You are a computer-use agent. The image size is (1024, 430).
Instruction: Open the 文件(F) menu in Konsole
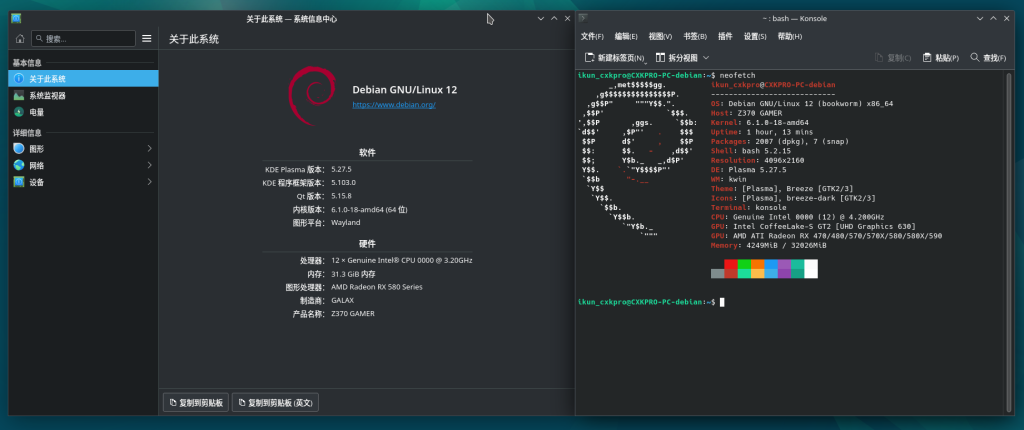(x=592, y=37)
